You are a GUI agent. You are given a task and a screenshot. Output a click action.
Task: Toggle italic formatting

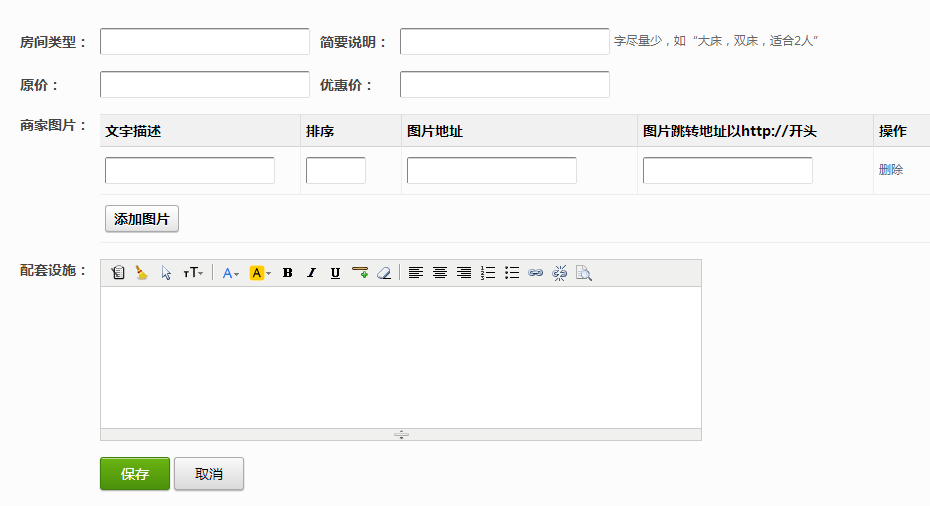(x=311, y=273)
